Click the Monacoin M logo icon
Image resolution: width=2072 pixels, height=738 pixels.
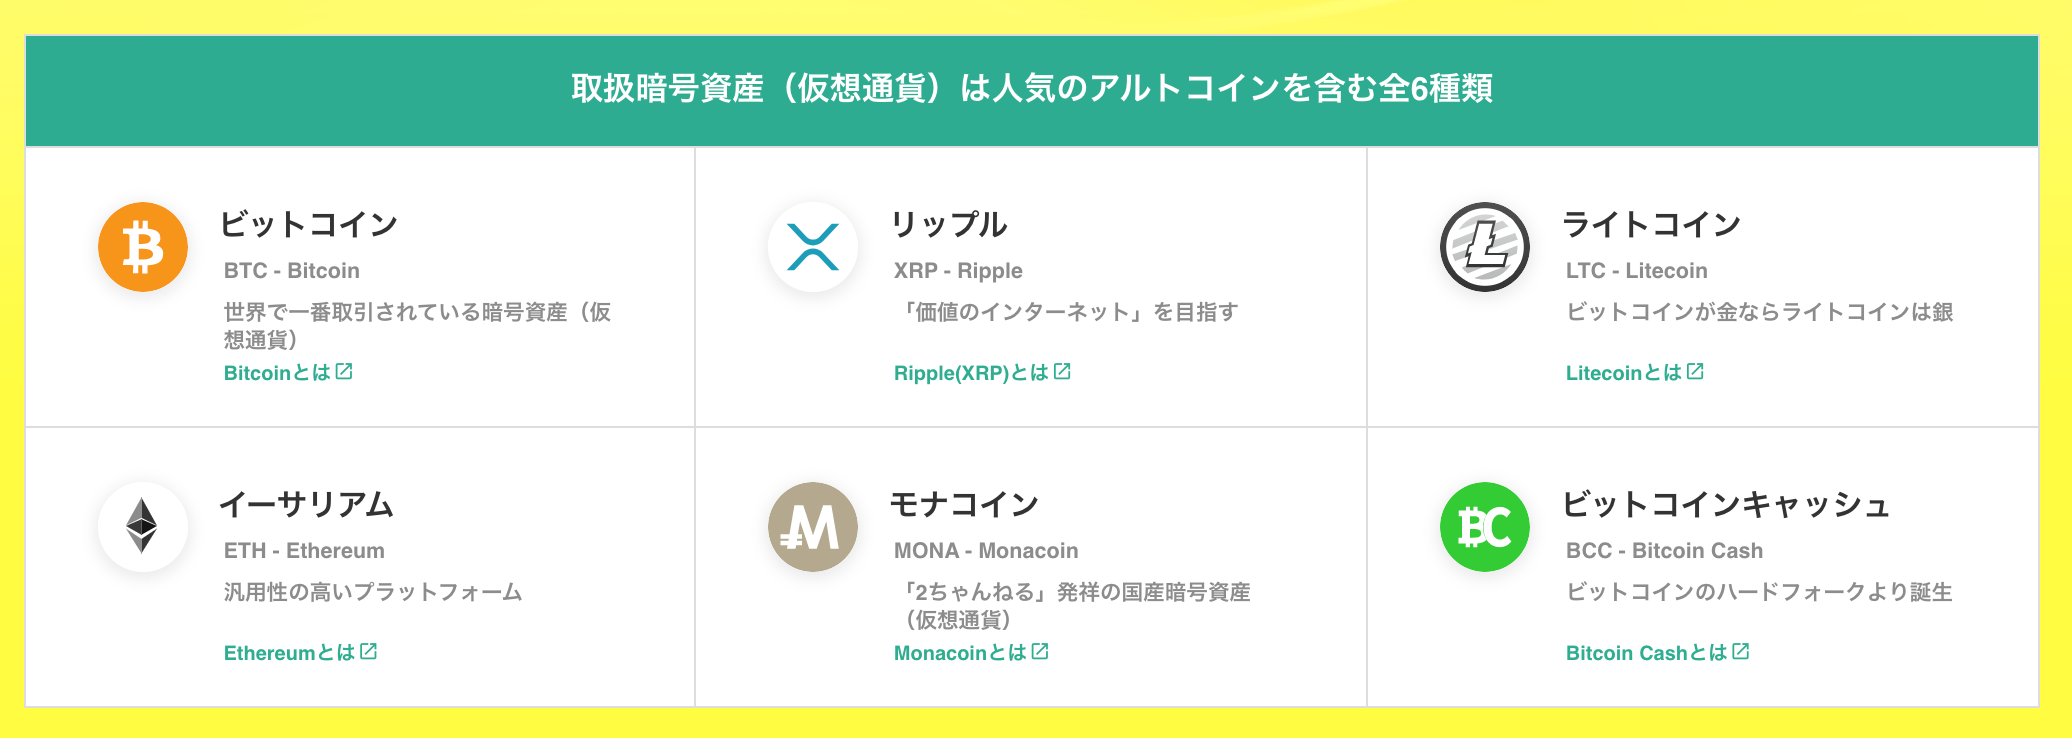(x=812, y=527)
